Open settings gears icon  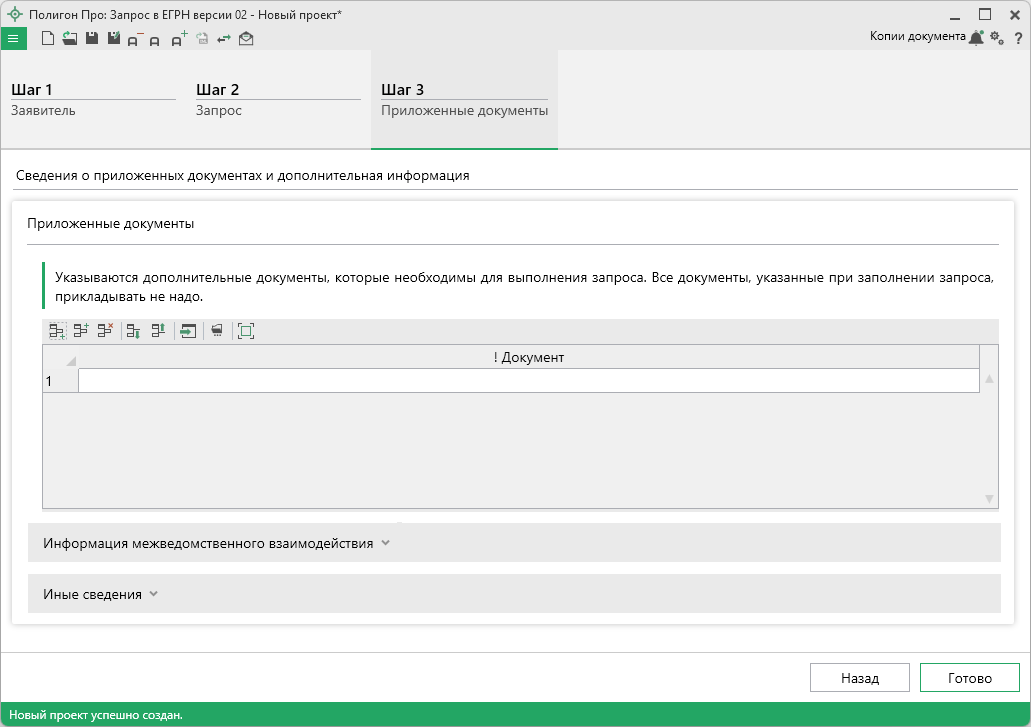click(996, 38)
